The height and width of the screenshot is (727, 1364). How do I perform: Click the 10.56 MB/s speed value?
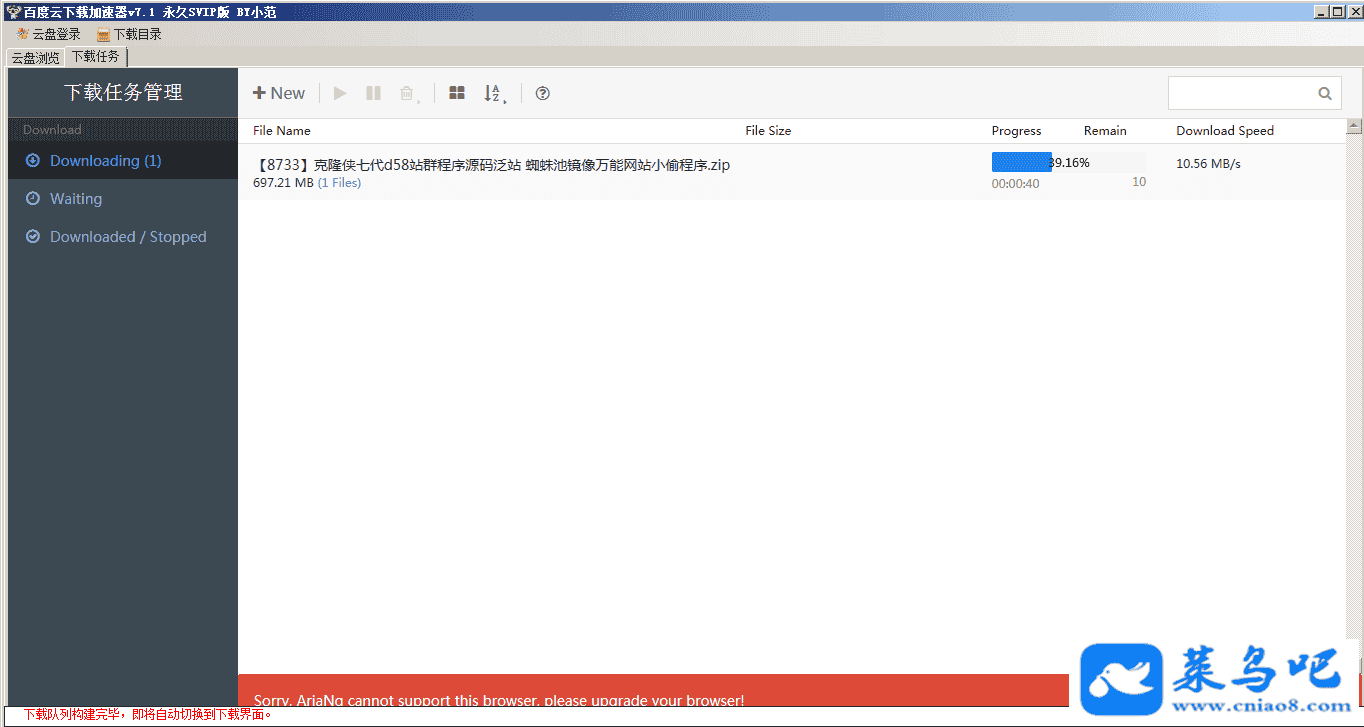tap(1208, 164)
